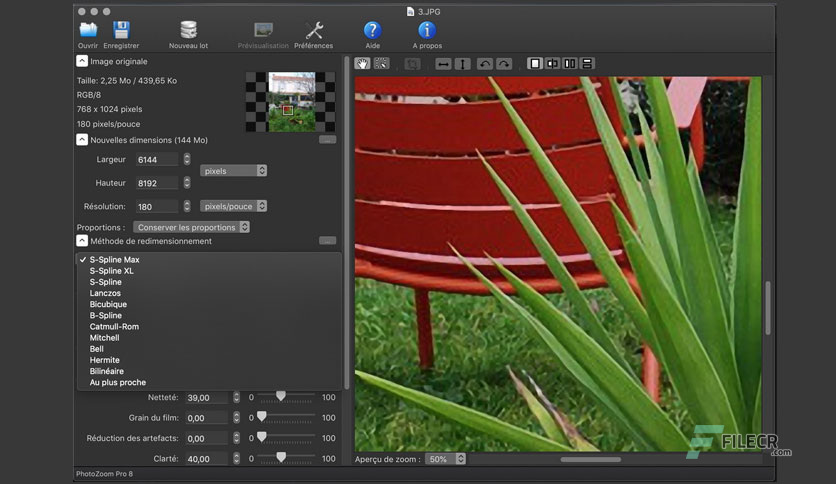
Task: Flip the image vertically
Action: tap(463, 64)
